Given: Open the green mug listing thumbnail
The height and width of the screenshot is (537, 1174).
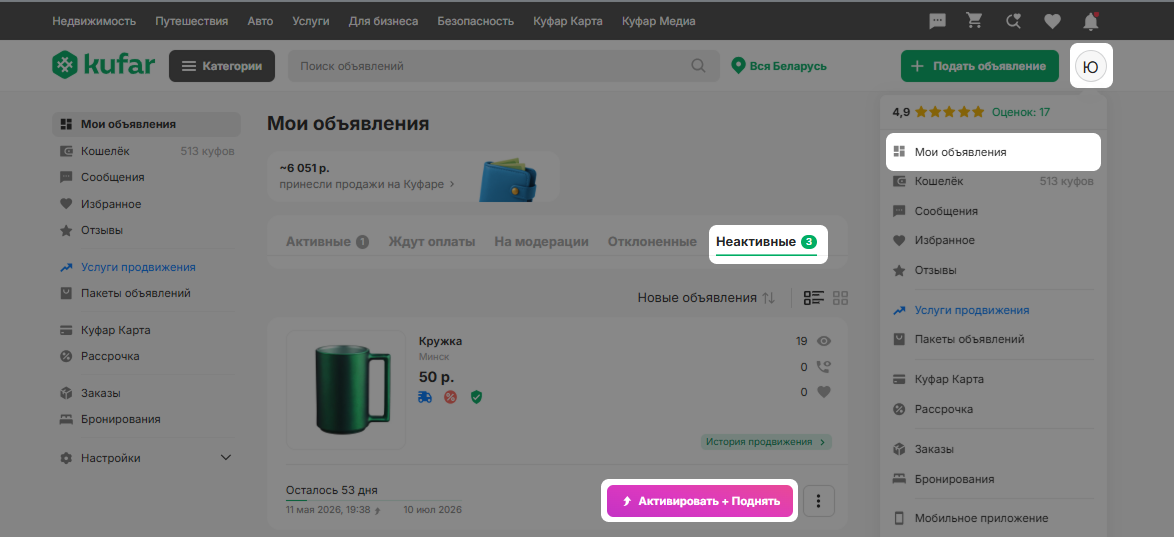Looking at the screenshot, I should pyautogui.click(x=346, y=389).
